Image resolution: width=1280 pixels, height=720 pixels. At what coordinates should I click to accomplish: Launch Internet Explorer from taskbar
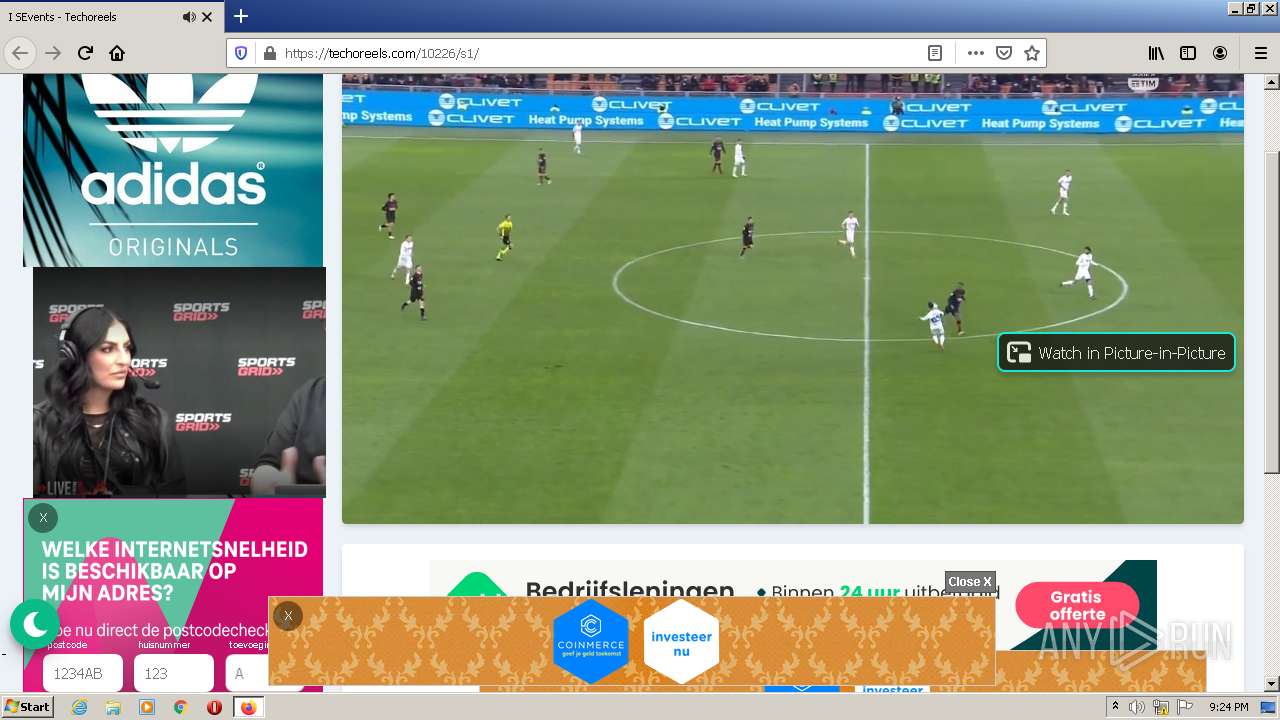(x=79, y=707)
